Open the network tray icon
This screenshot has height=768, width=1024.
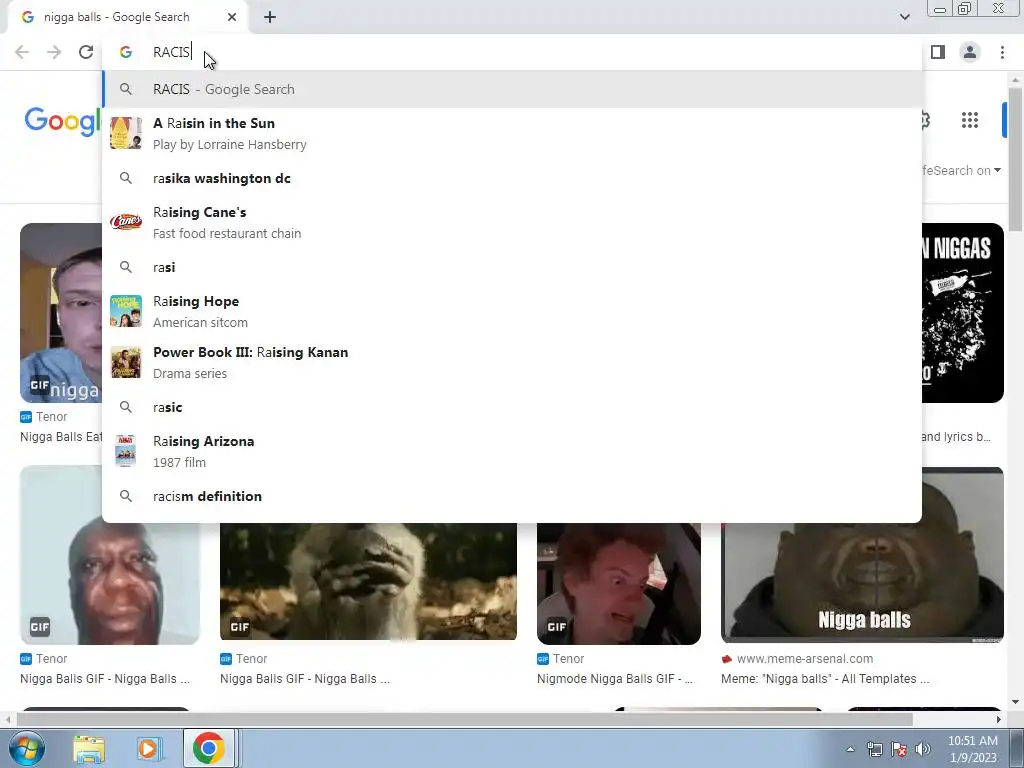874,749
